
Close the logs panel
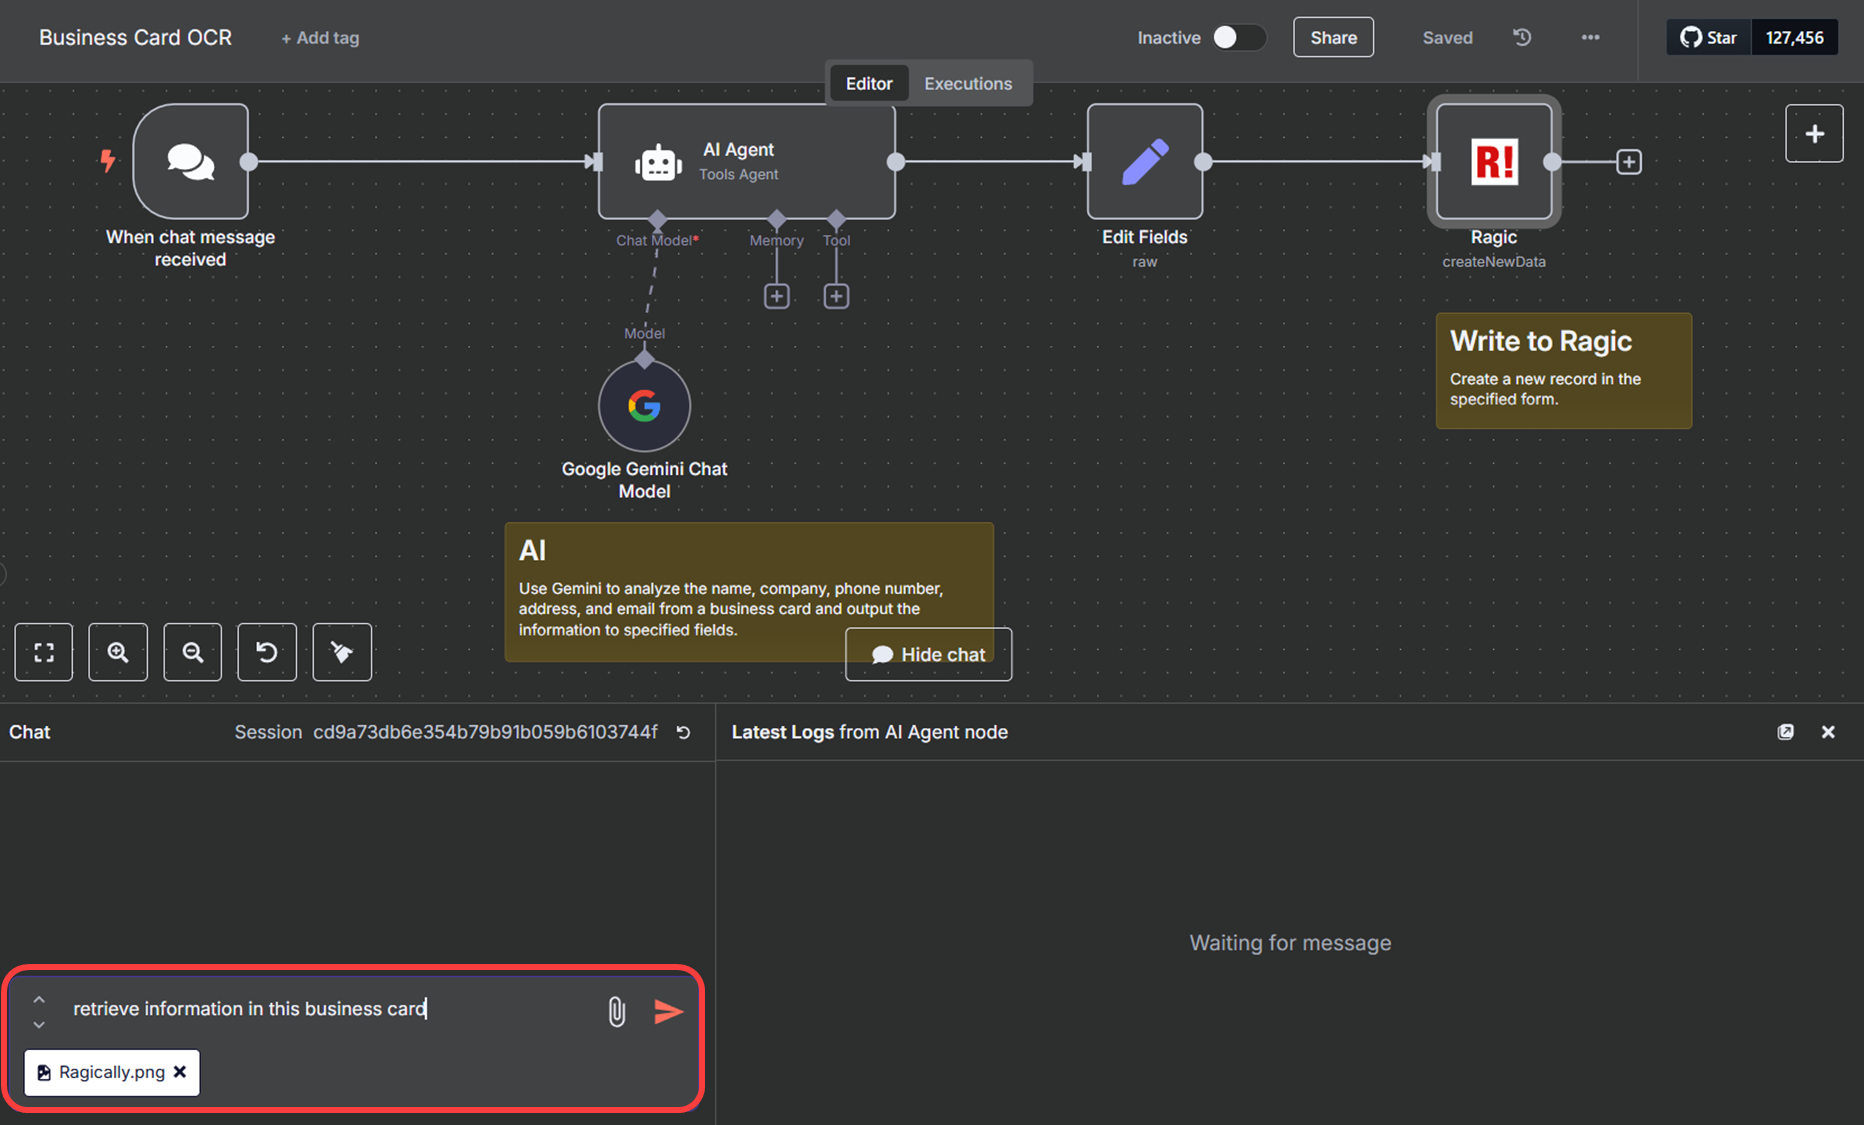1828,732
